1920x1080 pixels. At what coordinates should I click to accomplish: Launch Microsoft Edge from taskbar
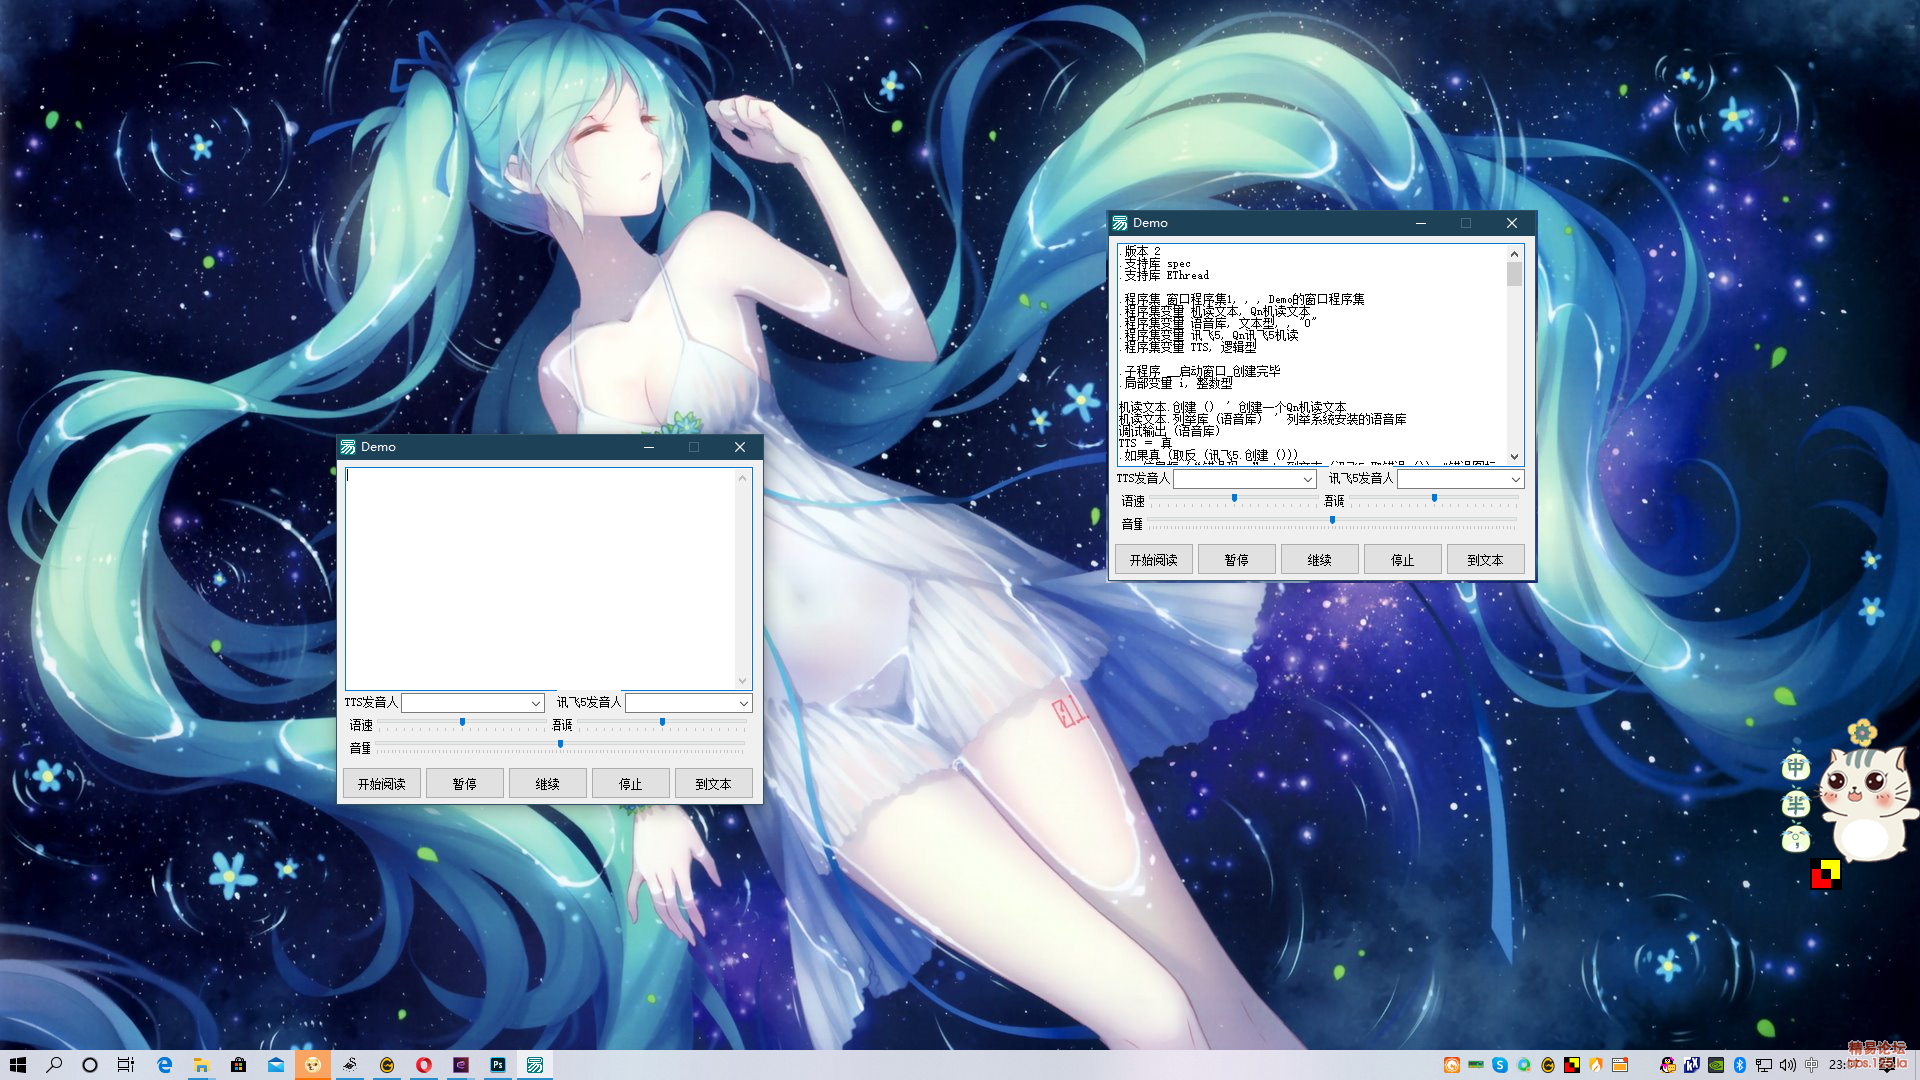pyautogui.click(x=165, y=1065)
